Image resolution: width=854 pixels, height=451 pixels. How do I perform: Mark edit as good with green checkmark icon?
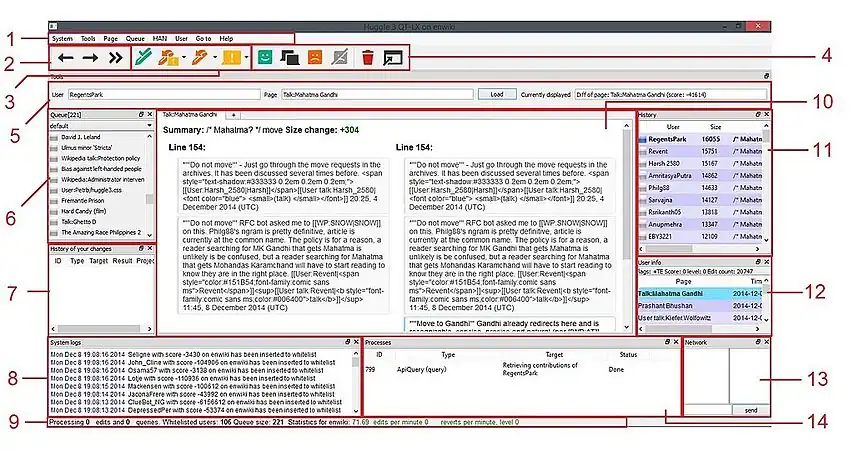[x=143, y=57]
